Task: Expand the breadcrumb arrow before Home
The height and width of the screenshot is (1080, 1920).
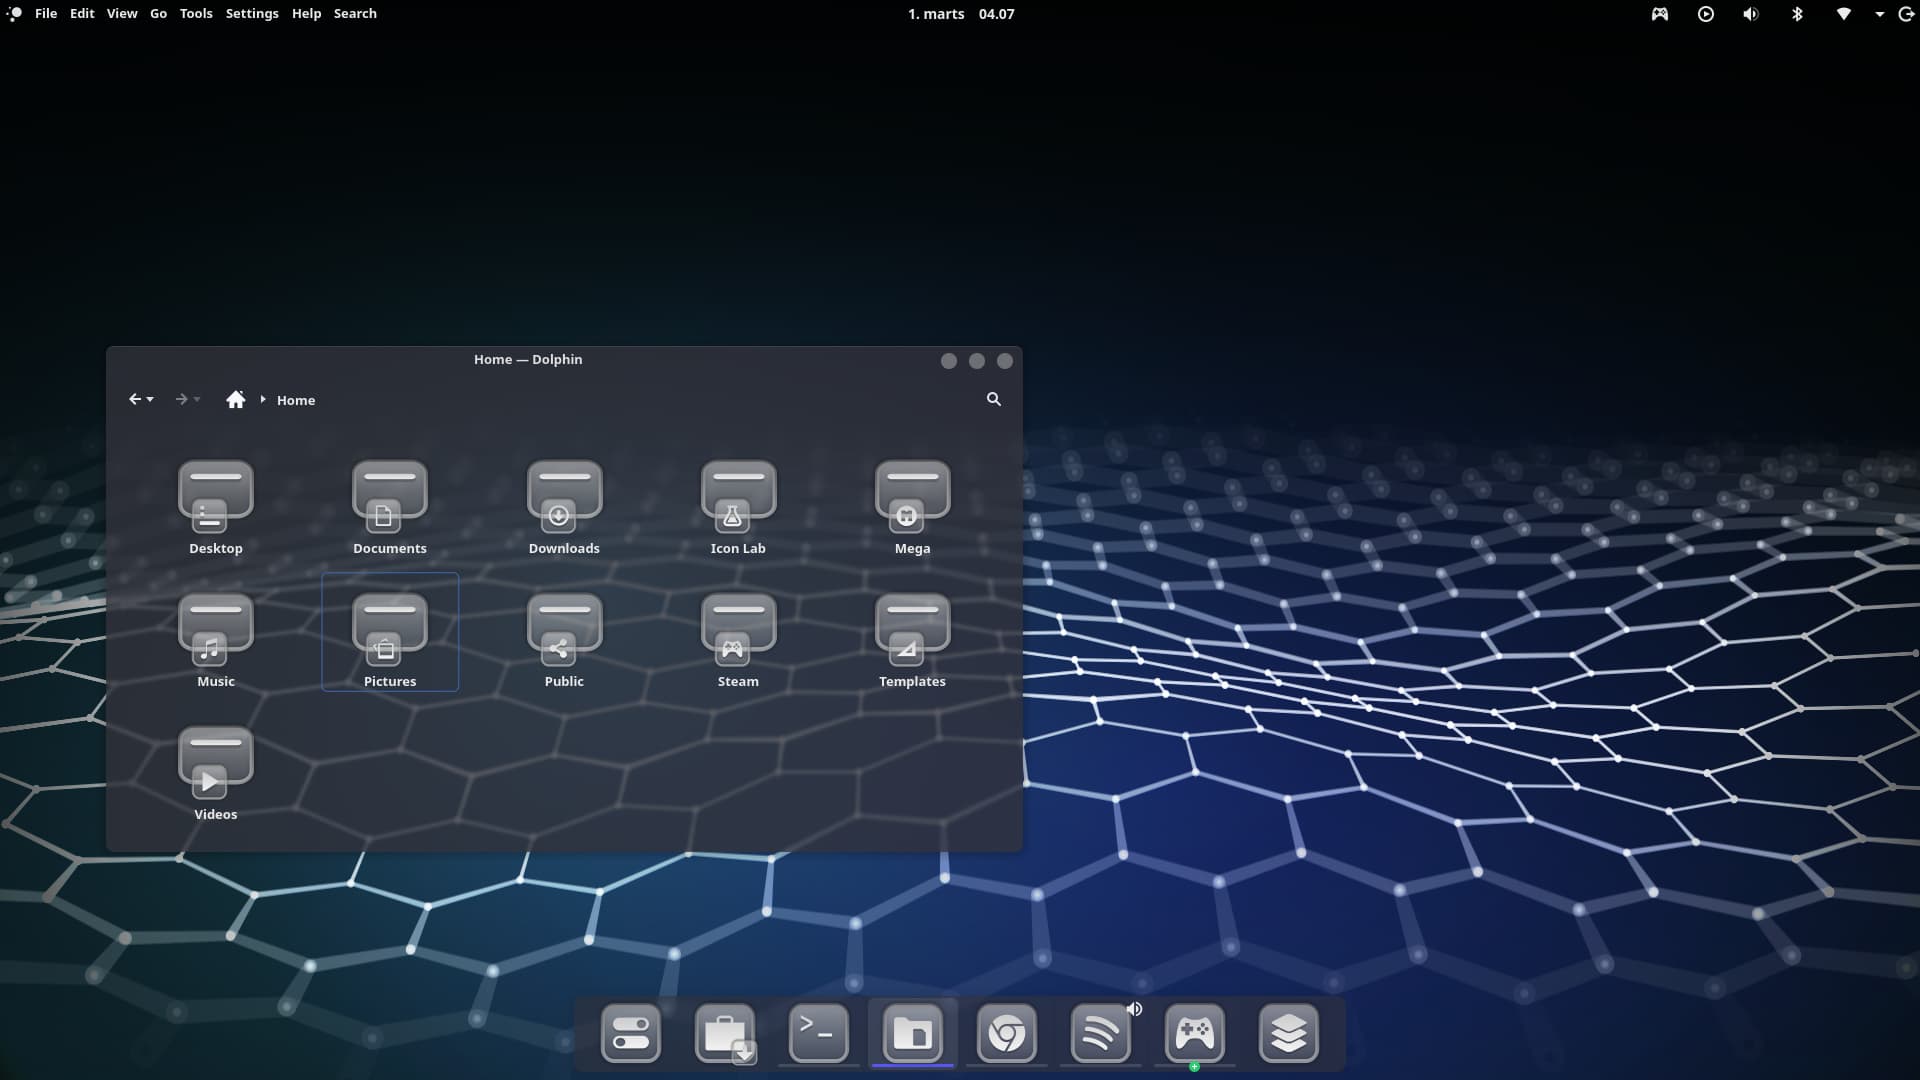Action: point(263,400)
